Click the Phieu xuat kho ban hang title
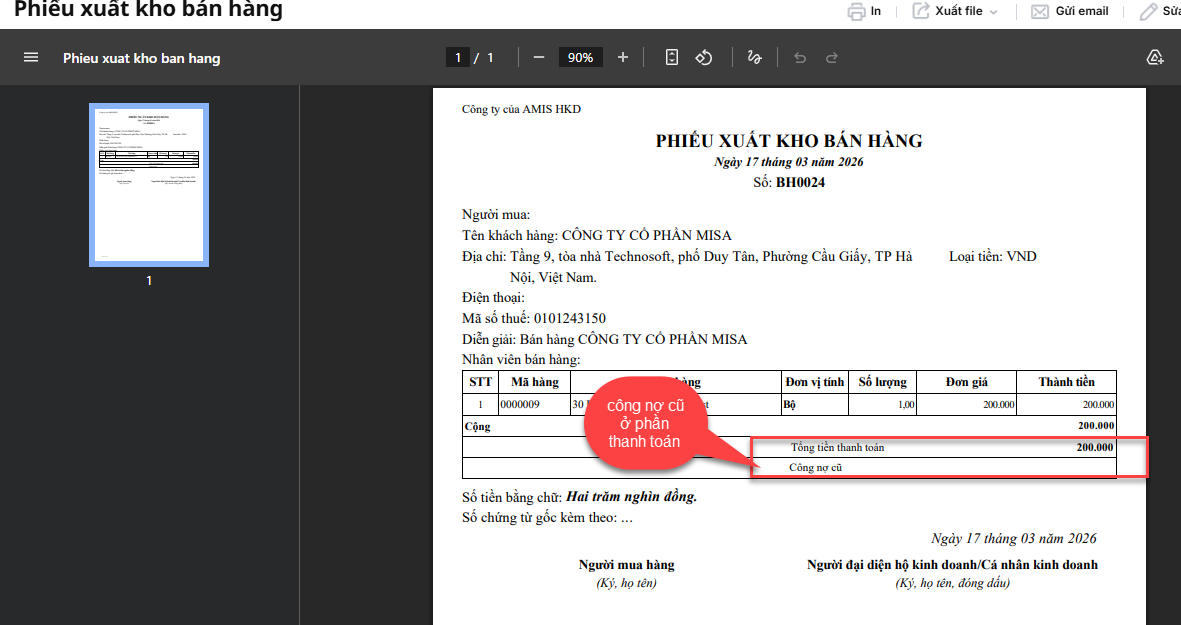Viewport: 1181px width, 625px height. point(141,58)
